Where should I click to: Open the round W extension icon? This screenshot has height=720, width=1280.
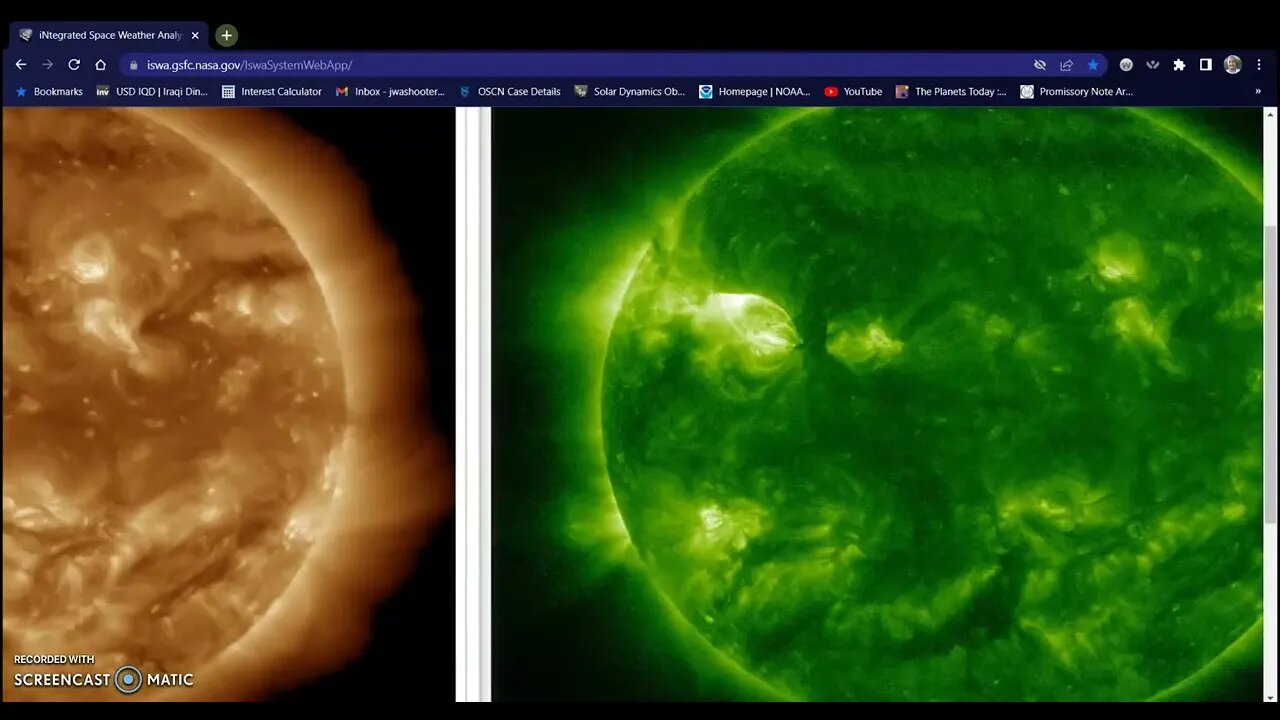coord(1126,65)
